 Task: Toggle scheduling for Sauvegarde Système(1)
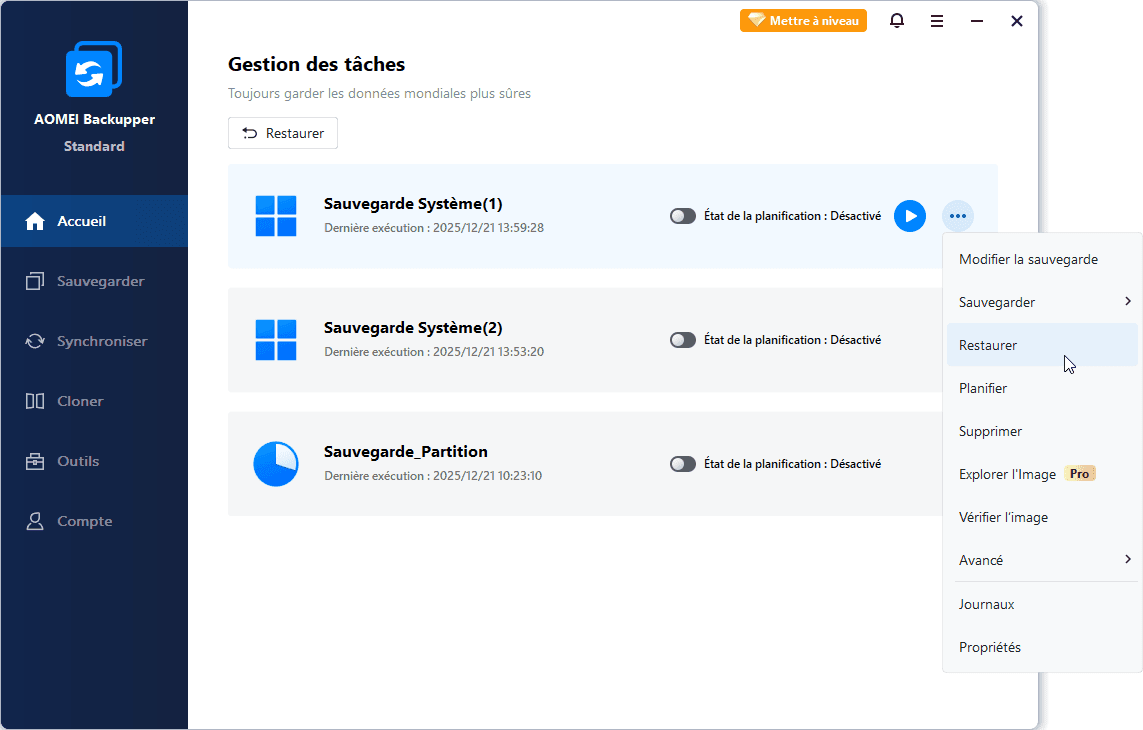click(683, 216)
